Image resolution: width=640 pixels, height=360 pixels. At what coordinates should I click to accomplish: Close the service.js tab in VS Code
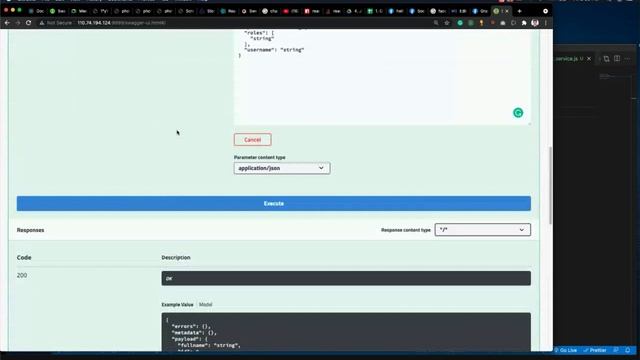[x=589, y=59]
